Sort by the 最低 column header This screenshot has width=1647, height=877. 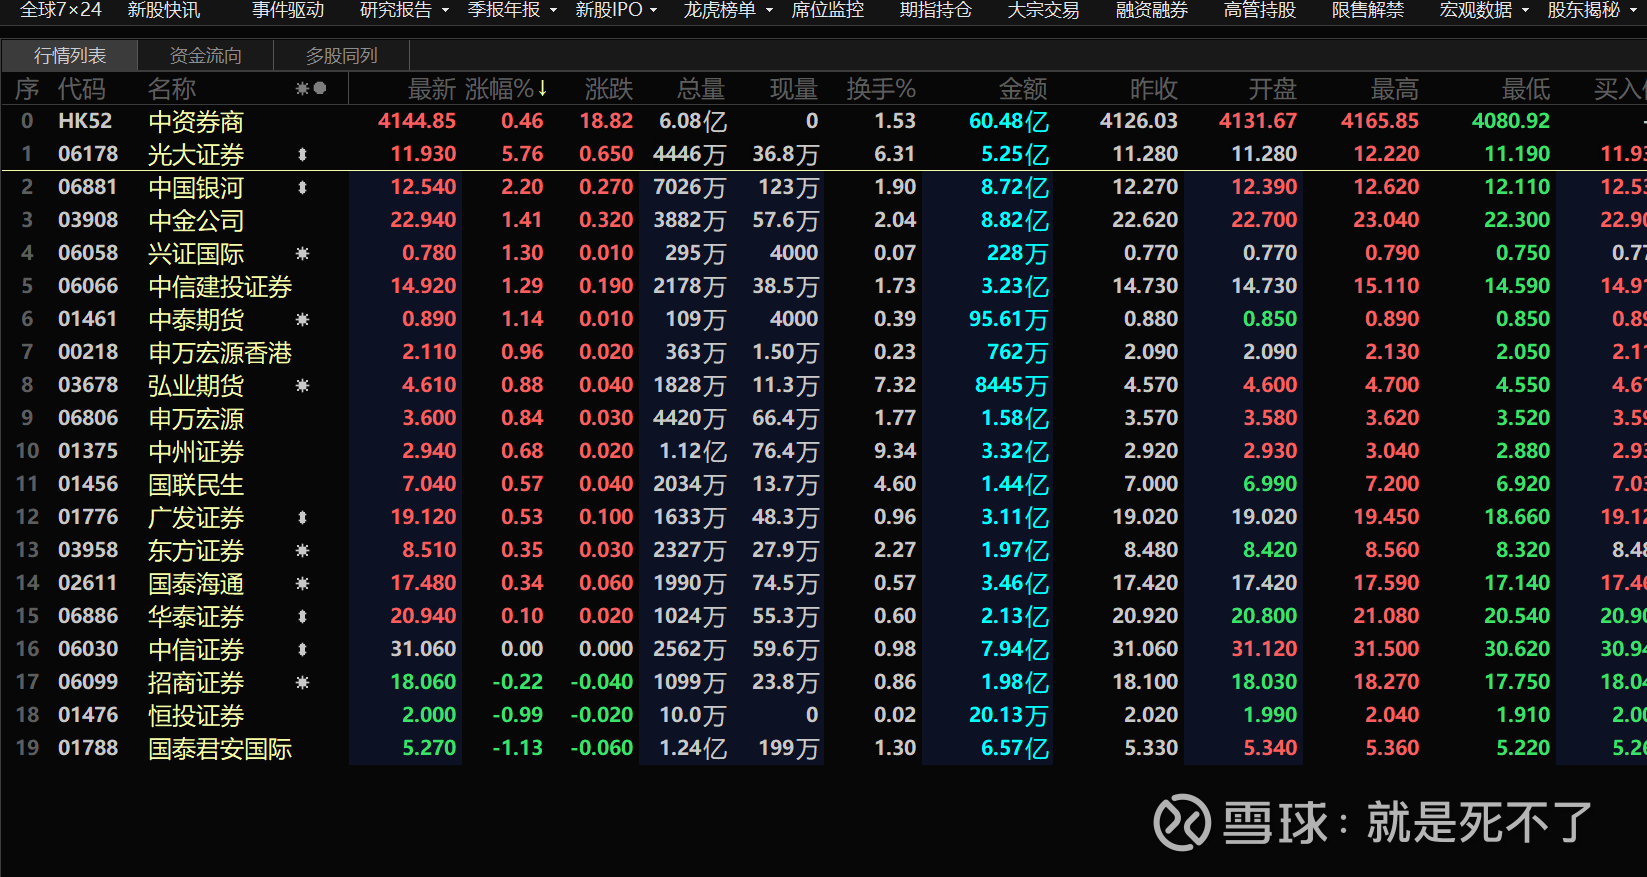point(1527,89)
